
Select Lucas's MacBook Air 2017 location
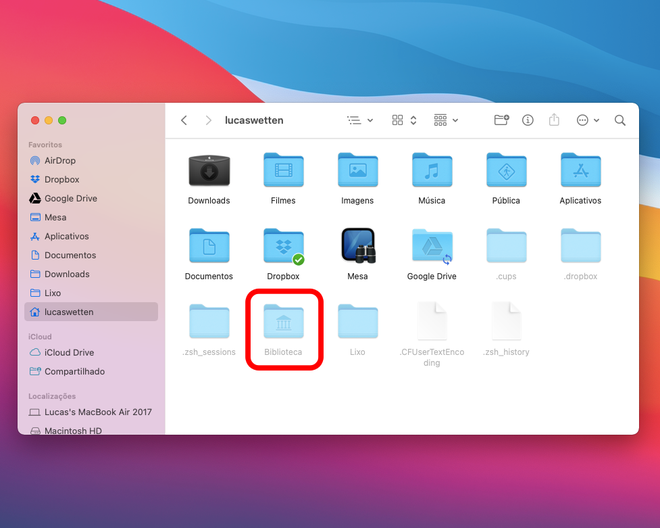tap(91, 412)
